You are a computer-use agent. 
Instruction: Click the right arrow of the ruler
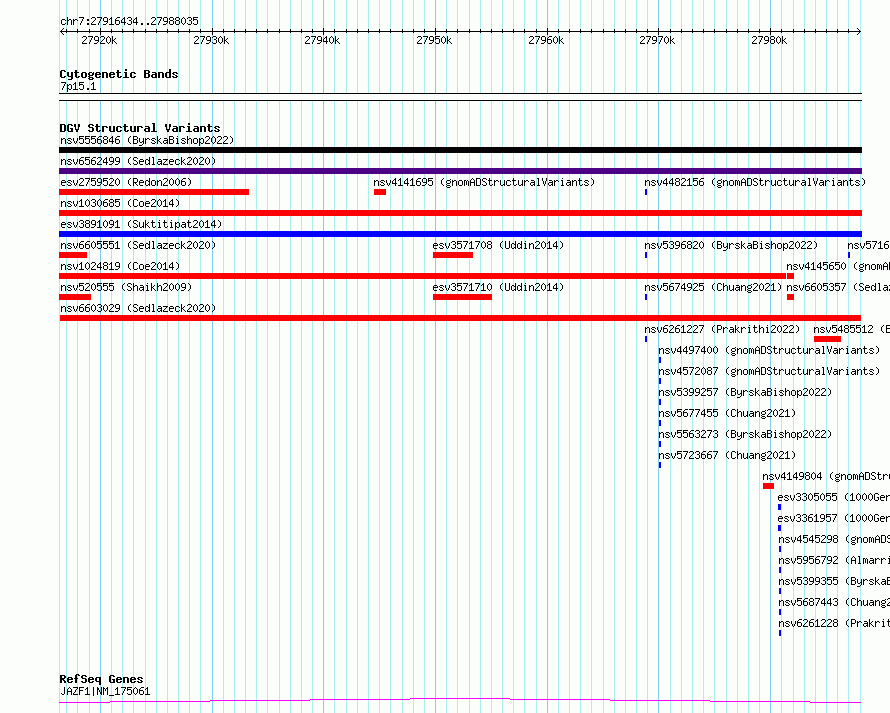859,32
